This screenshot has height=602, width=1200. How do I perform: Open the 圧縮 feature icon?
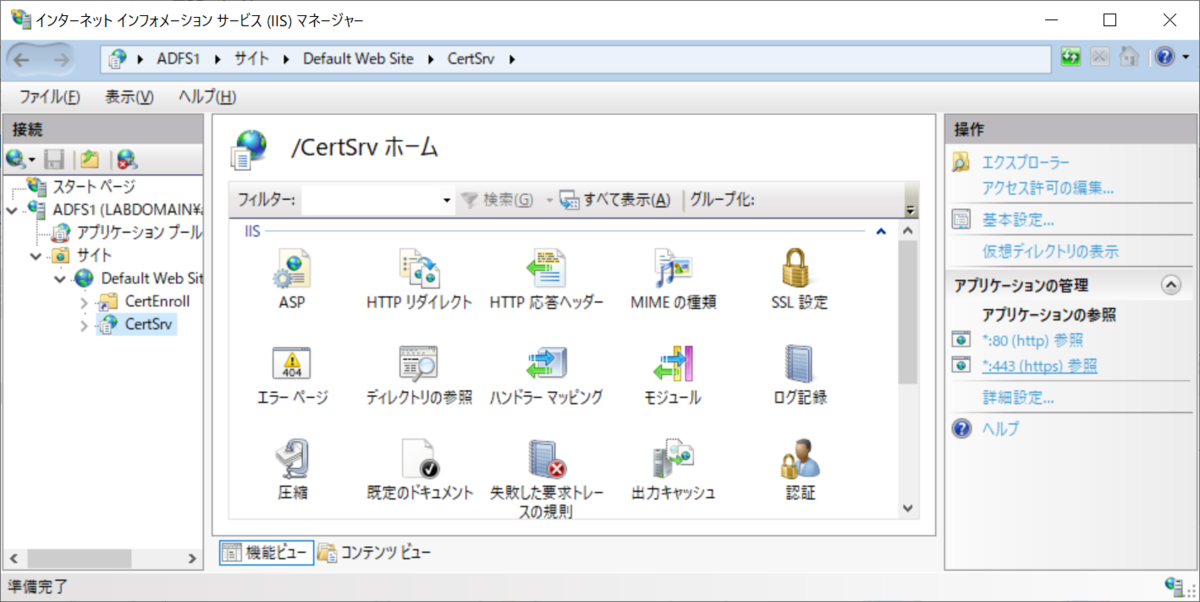[x=292, y=460]
